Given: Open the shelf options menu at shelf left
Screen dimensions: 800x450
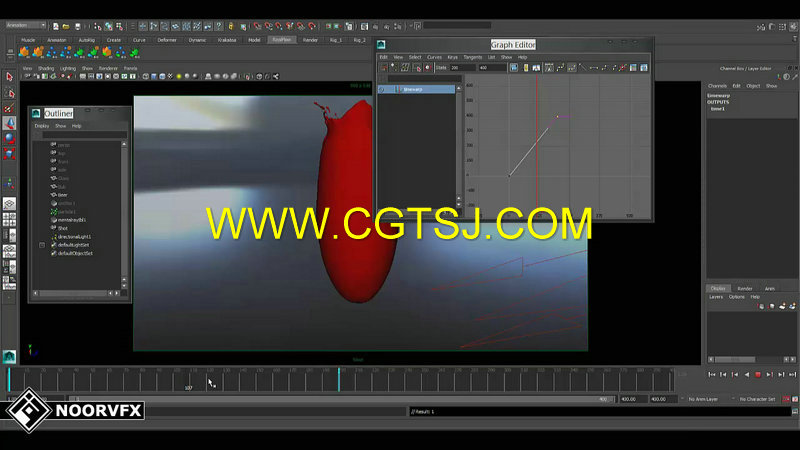Looking at the screenshot, I should 10,53.
